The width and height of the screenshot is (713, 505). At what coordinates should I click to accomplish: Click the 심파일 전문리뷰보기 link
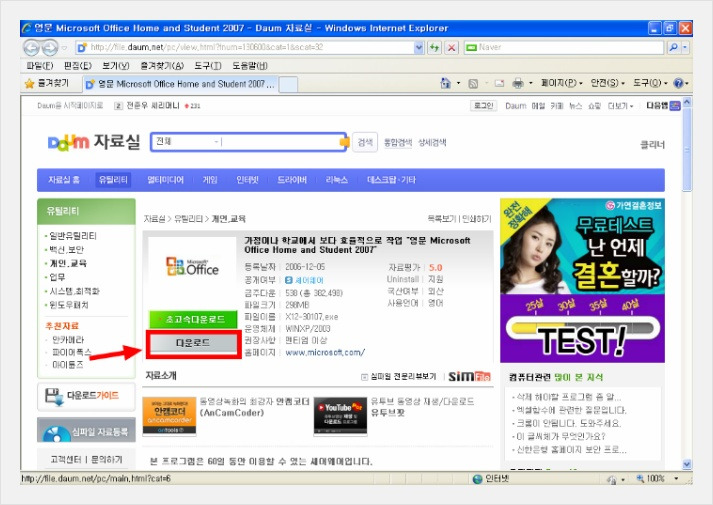(x=403, y=376)
